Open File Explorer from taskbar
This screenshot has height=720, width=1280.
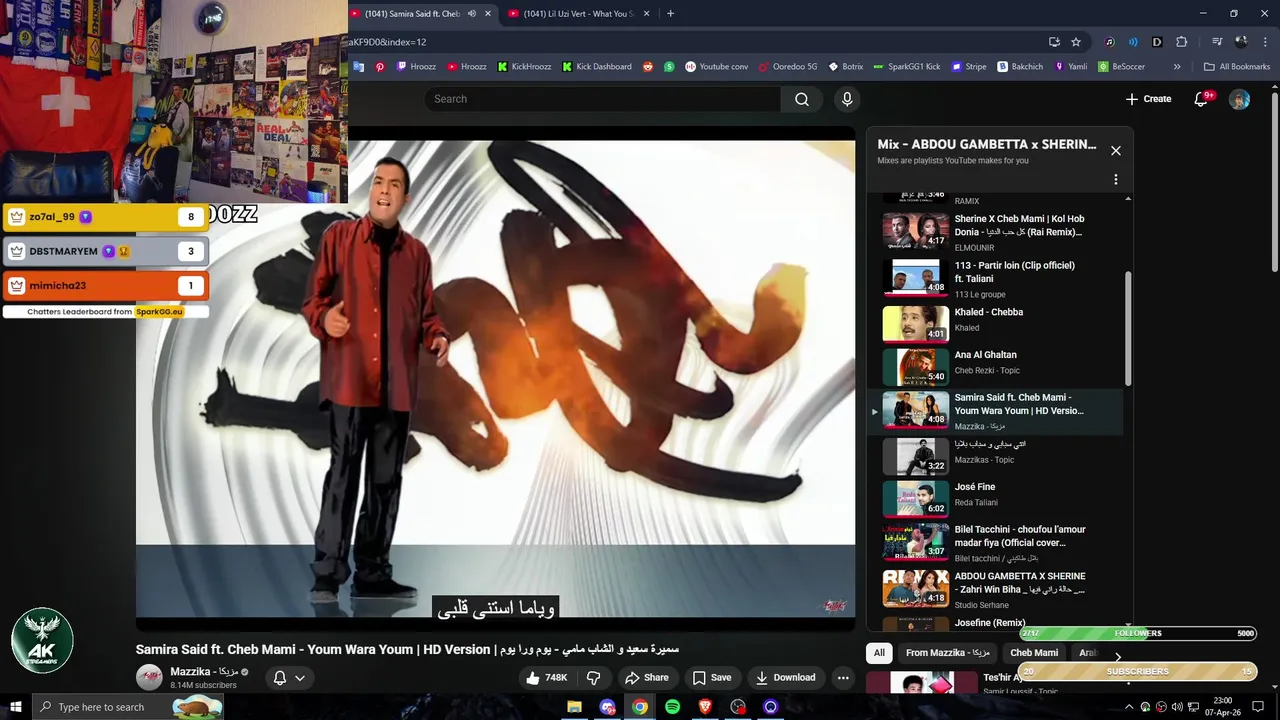tap(574, 707)
